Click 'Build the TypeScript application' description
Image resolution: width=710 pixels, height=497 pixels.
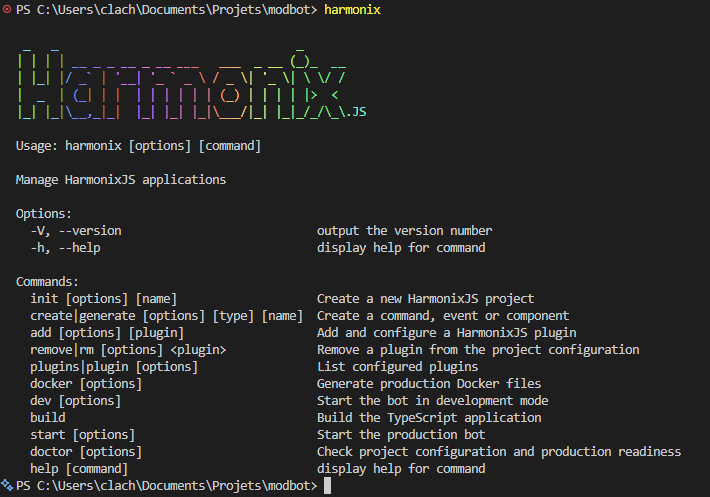coord(429,417)
